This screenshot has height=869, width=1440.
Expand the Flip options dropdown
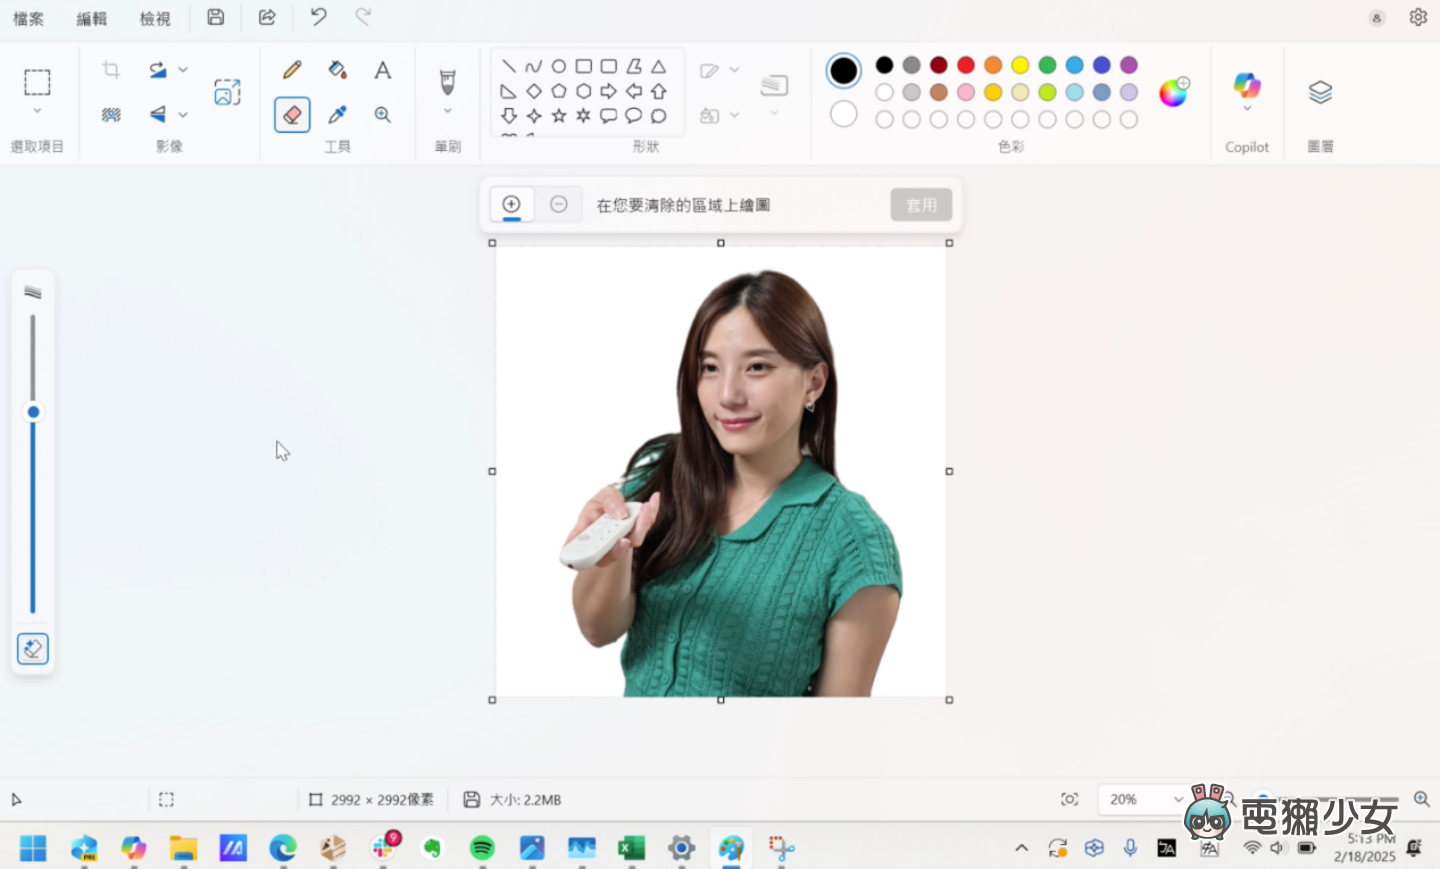[x=183, y=115]
